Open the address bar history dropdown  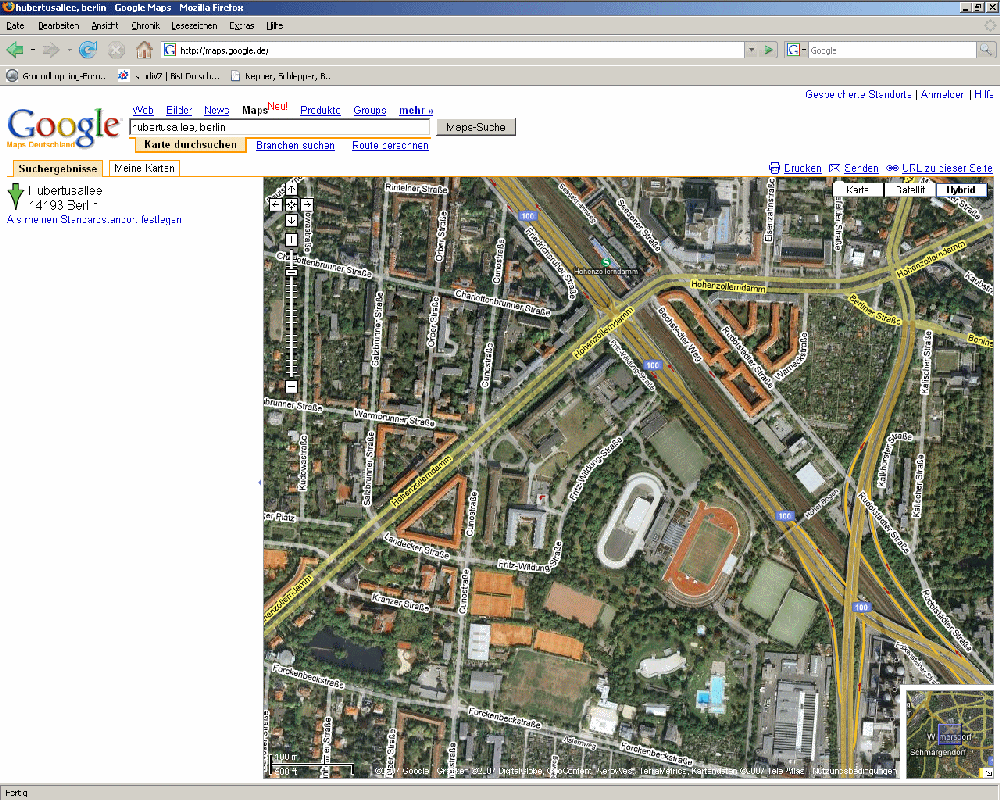pos(751,50)
